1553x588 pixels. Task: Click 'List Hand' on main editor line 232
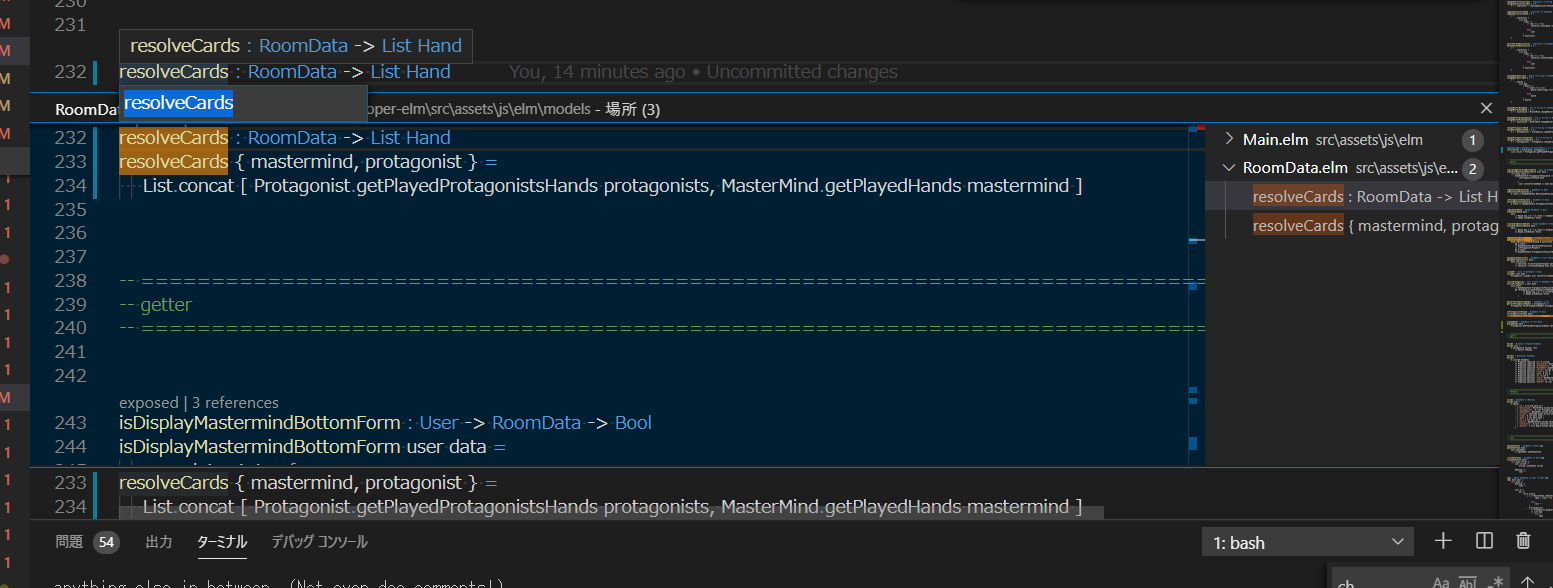coord(410,72)
